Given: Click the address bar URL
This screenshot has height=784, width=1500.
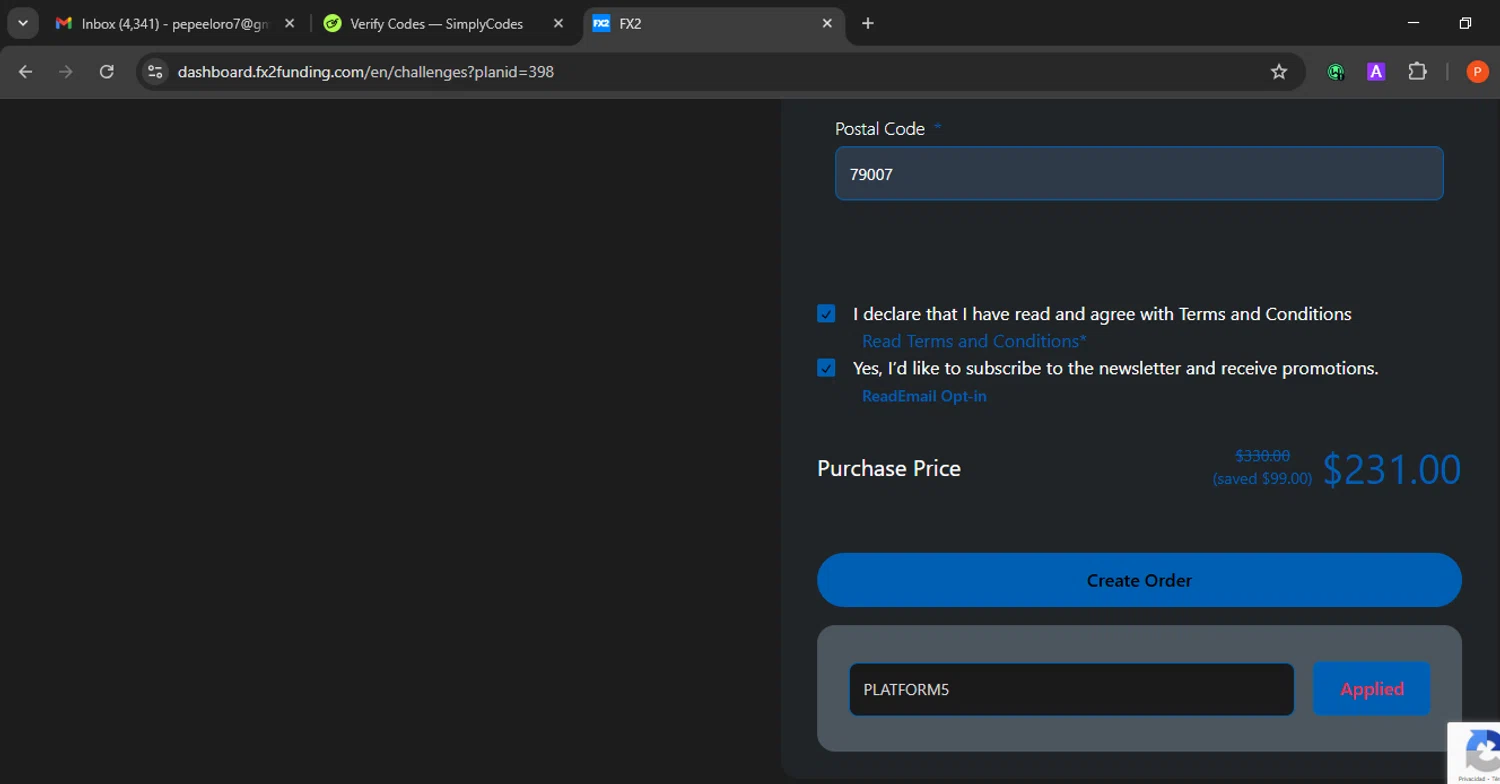Looking at the screenshot, I should click(x=366, y=72).
